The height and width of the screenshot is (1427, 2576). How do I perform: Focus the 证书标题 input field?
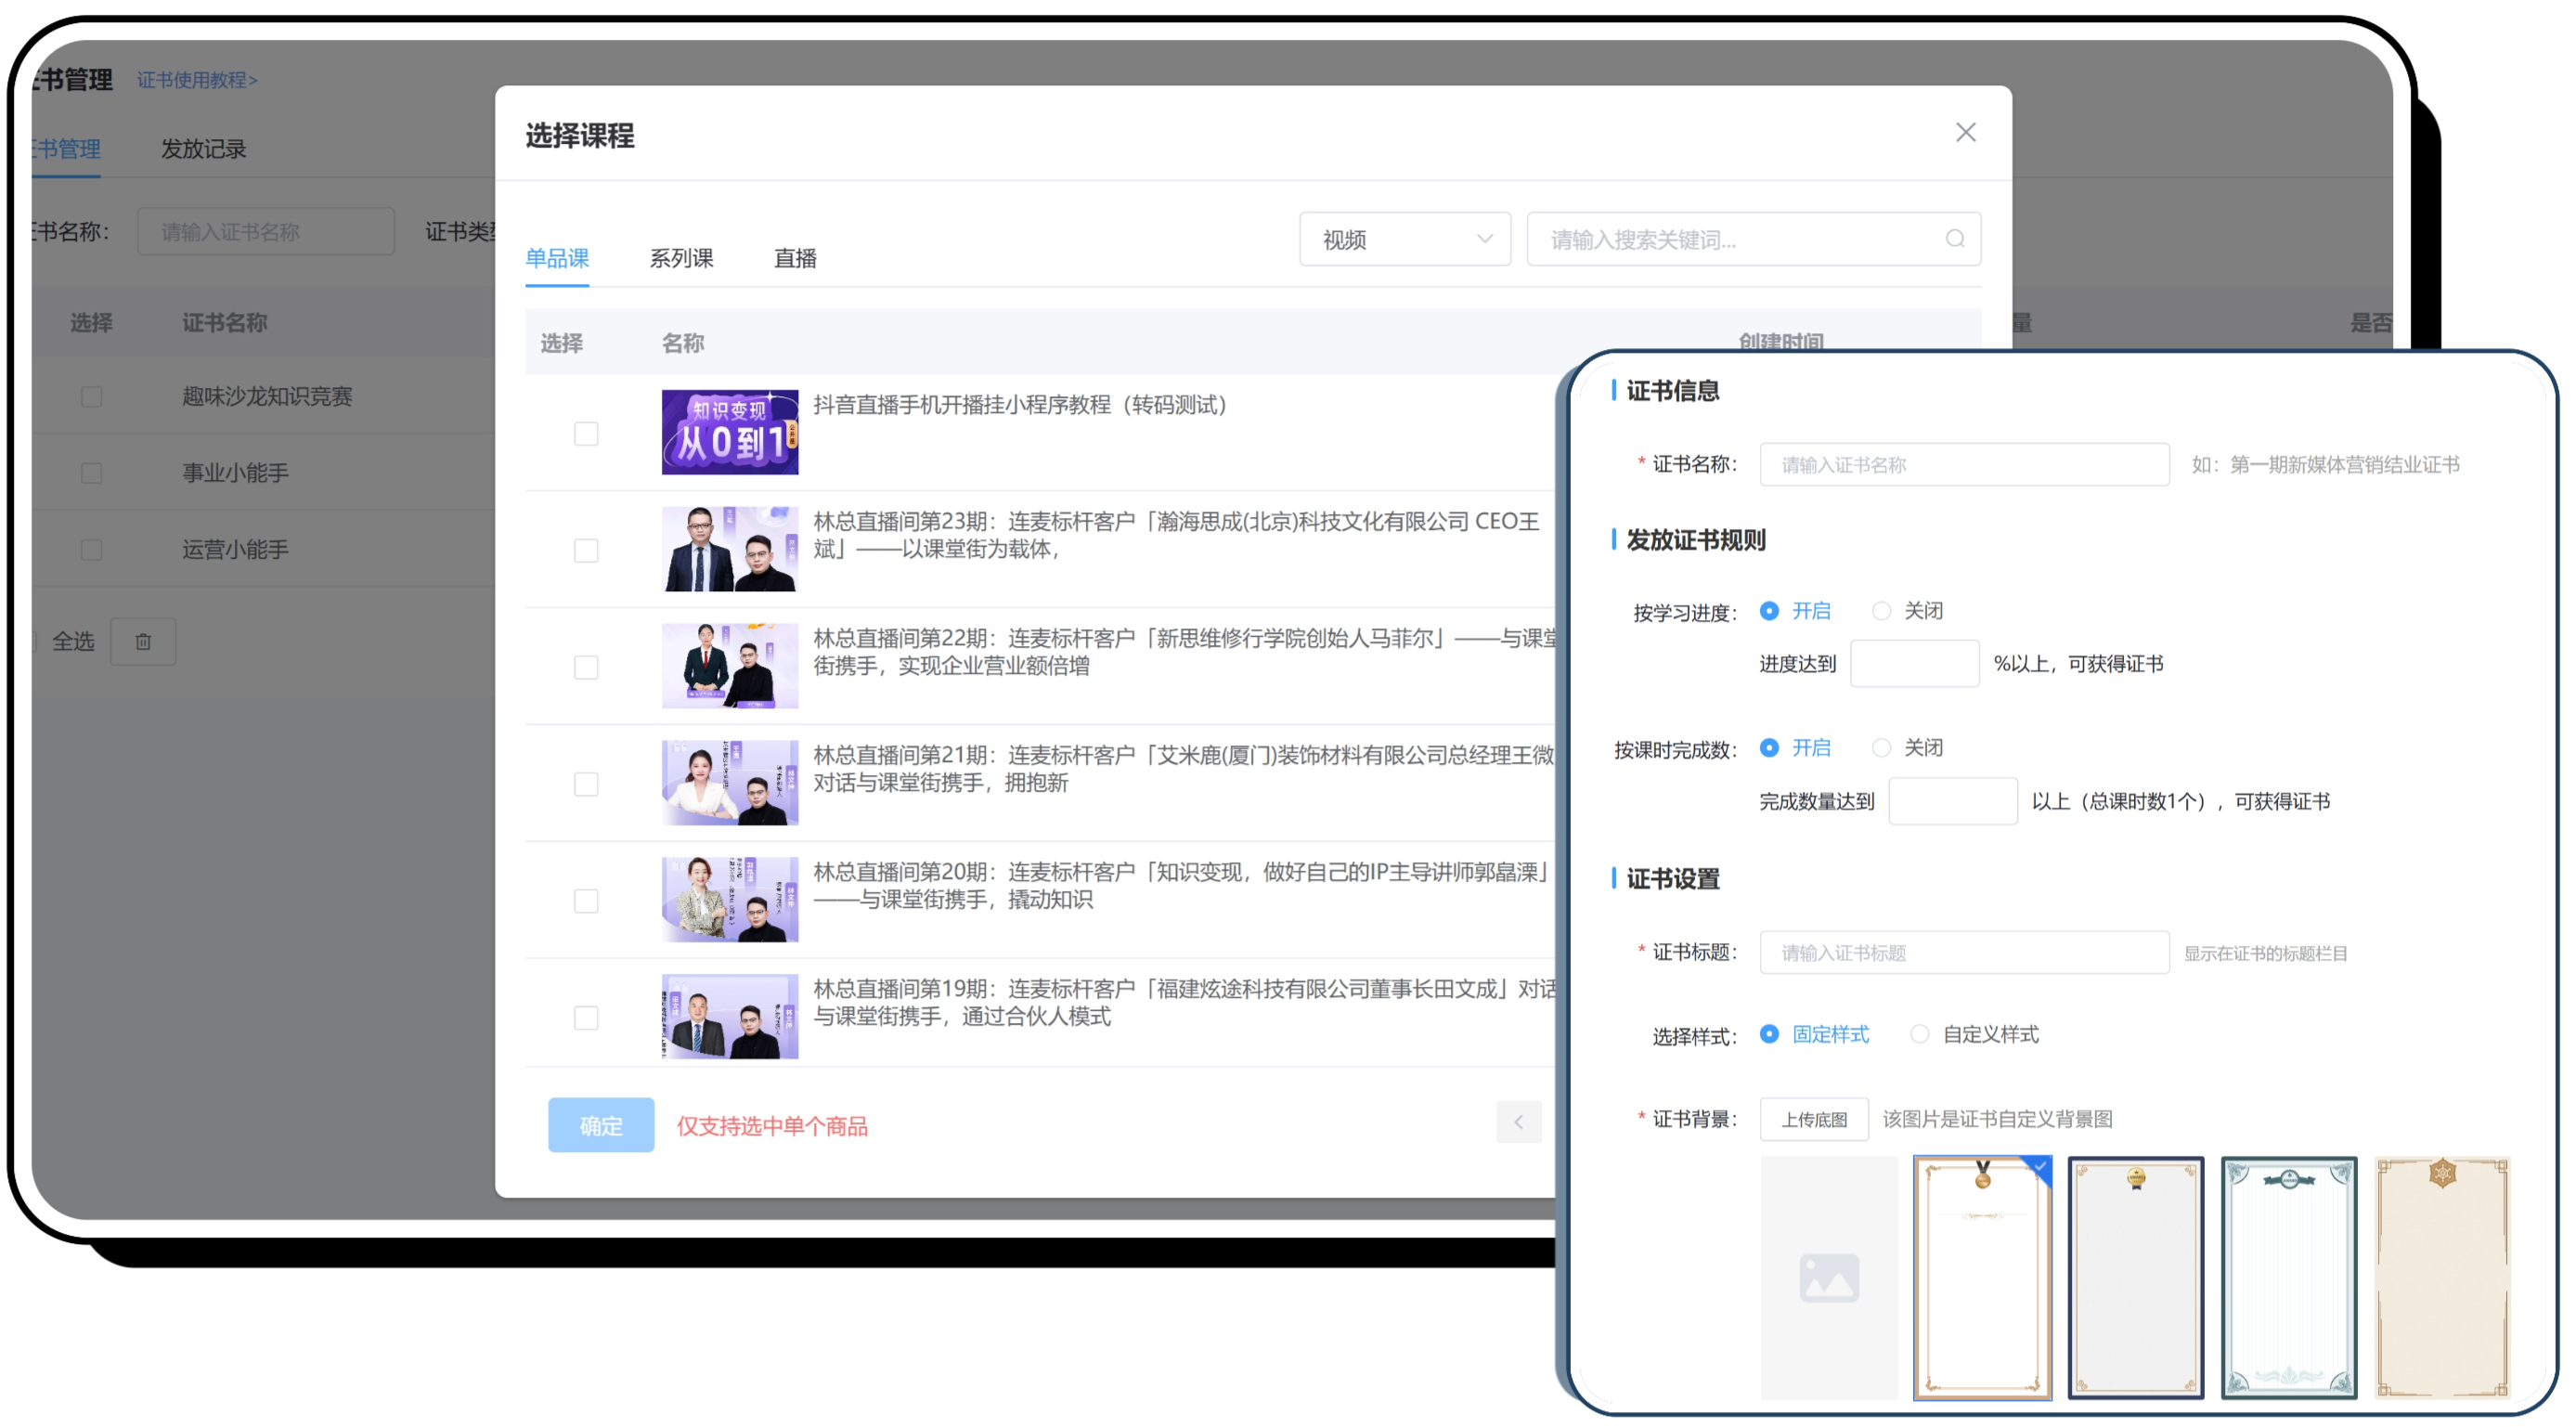[1964, 953]
